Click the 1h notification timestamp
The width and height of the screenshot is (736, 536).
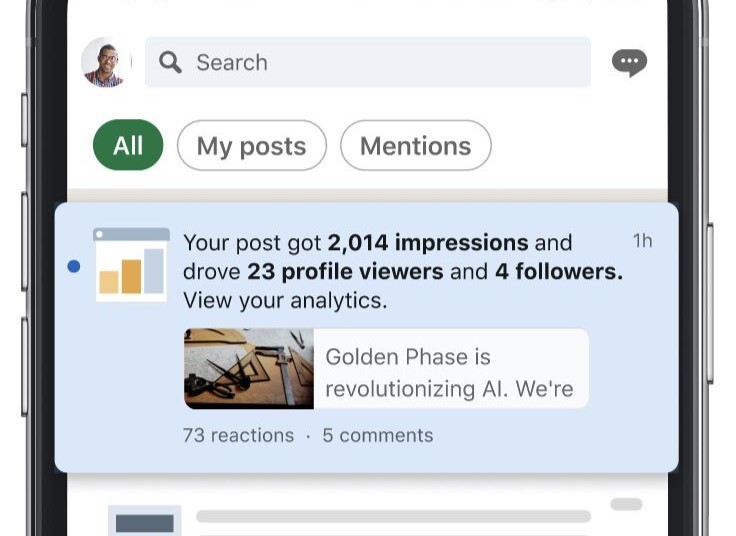point(642,241)
